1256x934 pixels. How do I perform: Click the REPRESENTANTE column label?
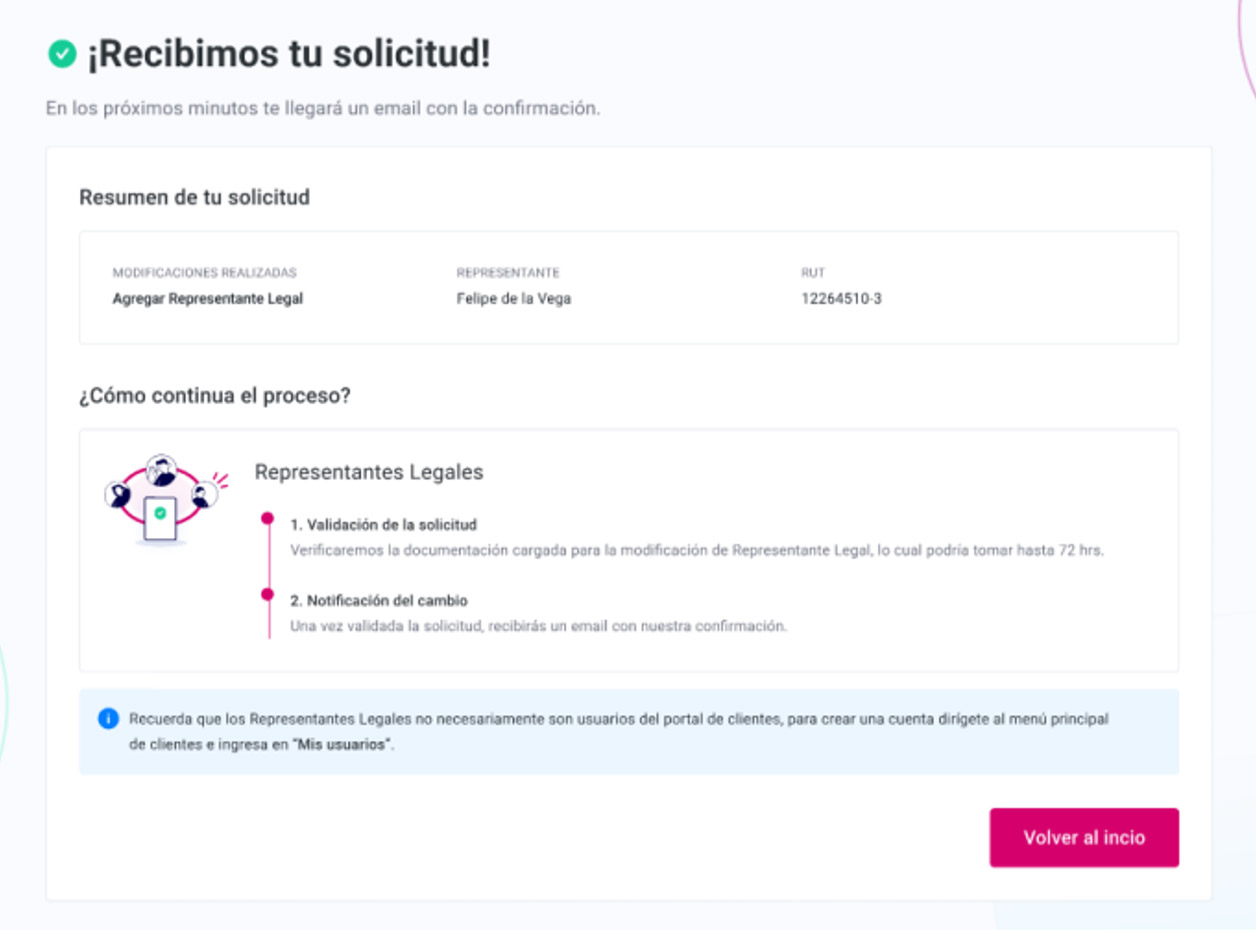pyautogui.click(x=508, y=273)
